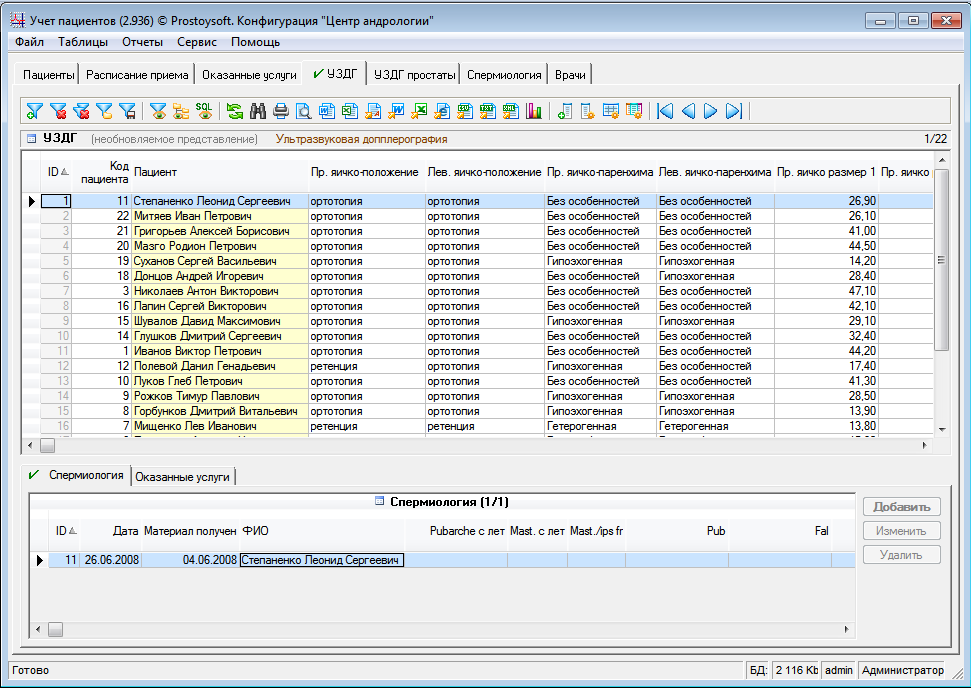The width and height of the screenshot is (971, 688).
Task: Go to last record arrow
Action: tap(733, 111)
